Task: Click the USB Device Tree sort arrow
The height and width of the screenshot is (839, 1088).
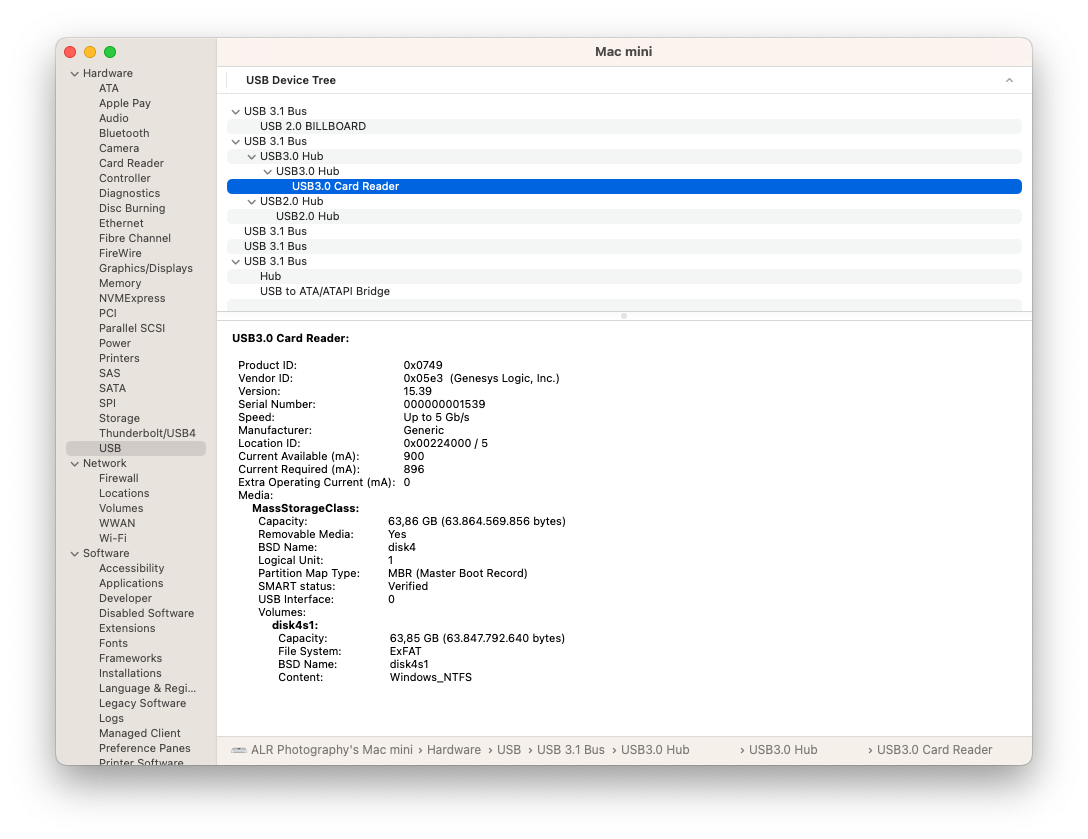Action: (1009, 80)
